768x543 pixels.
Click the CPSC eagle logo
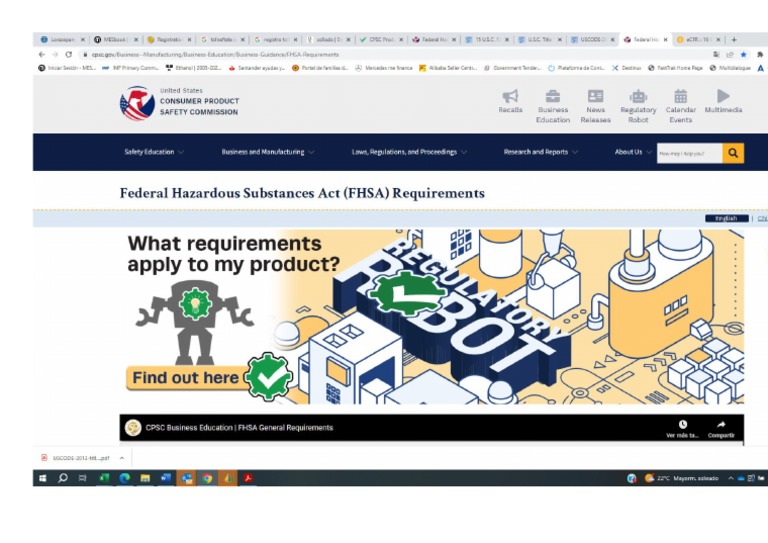coord(137,103)
